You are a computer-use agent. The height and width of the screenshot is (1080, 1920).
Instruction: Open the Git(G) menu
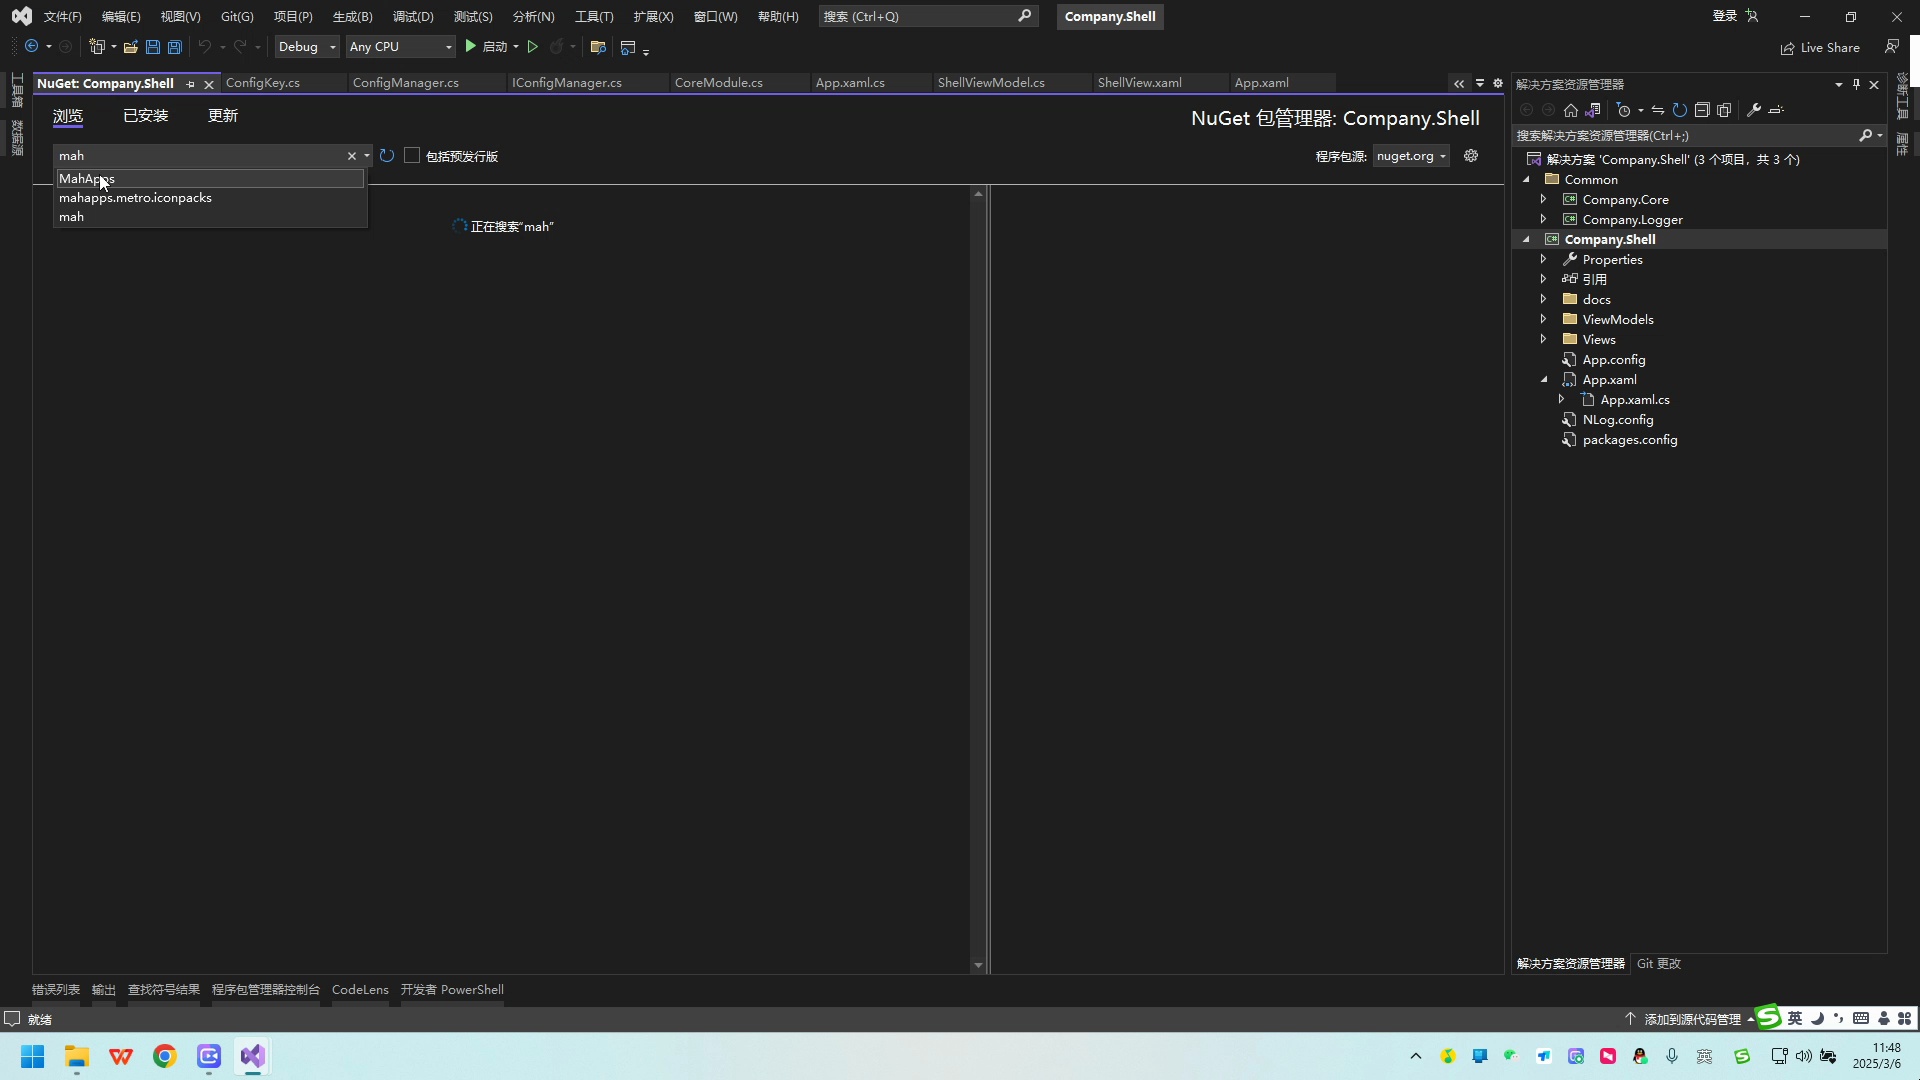[236, 16]
